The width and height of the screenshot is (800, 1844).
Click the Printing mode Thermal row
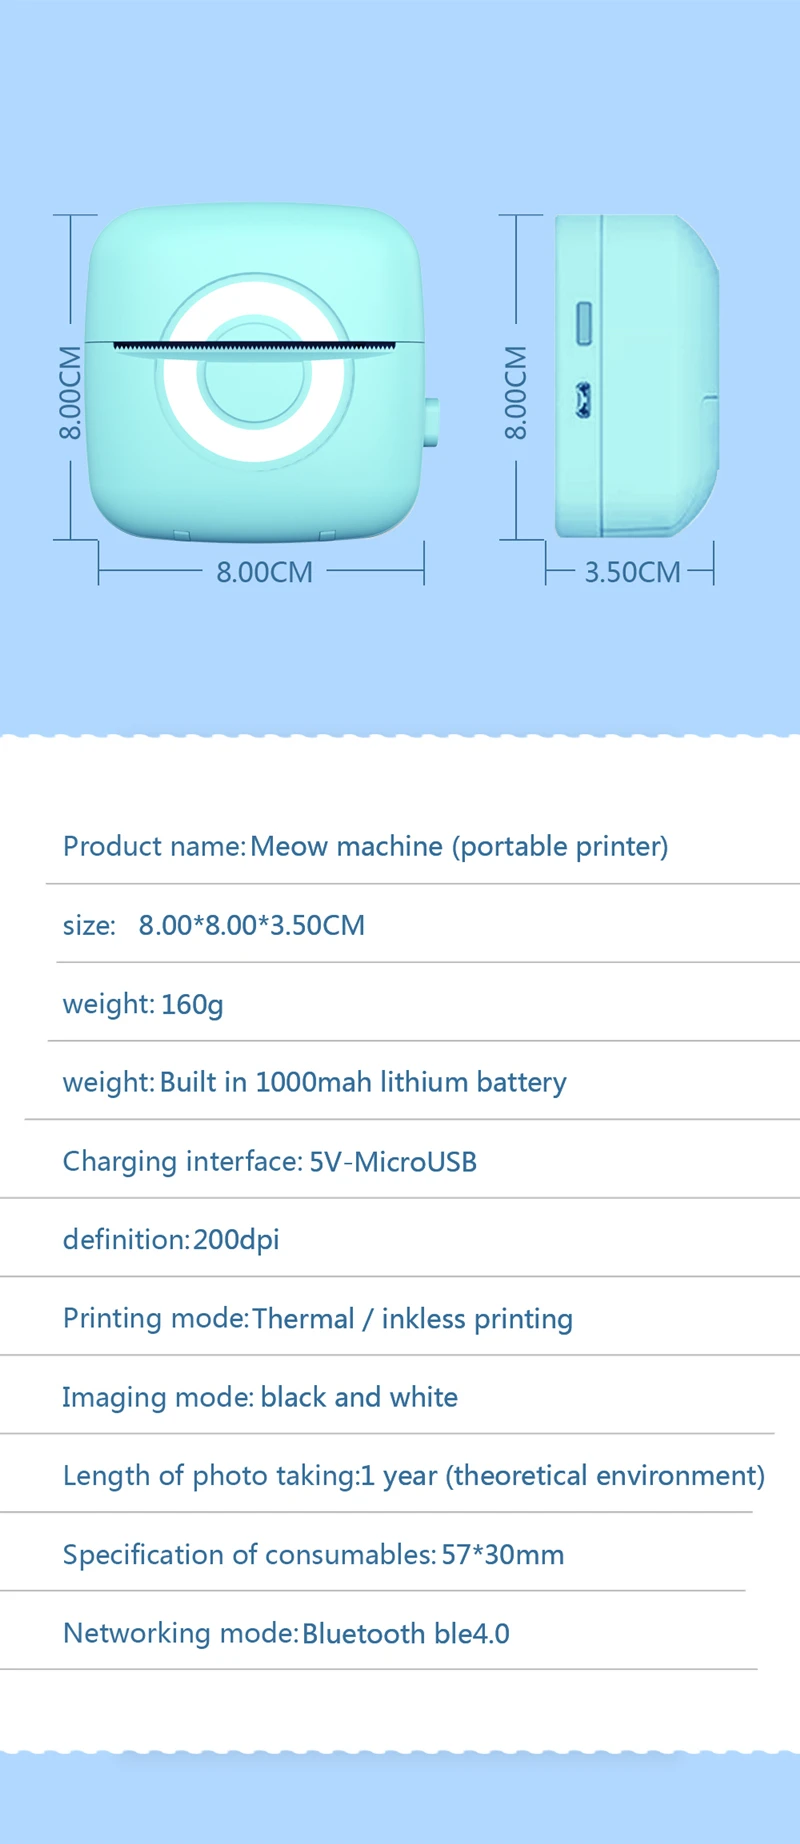point(400,1317)
